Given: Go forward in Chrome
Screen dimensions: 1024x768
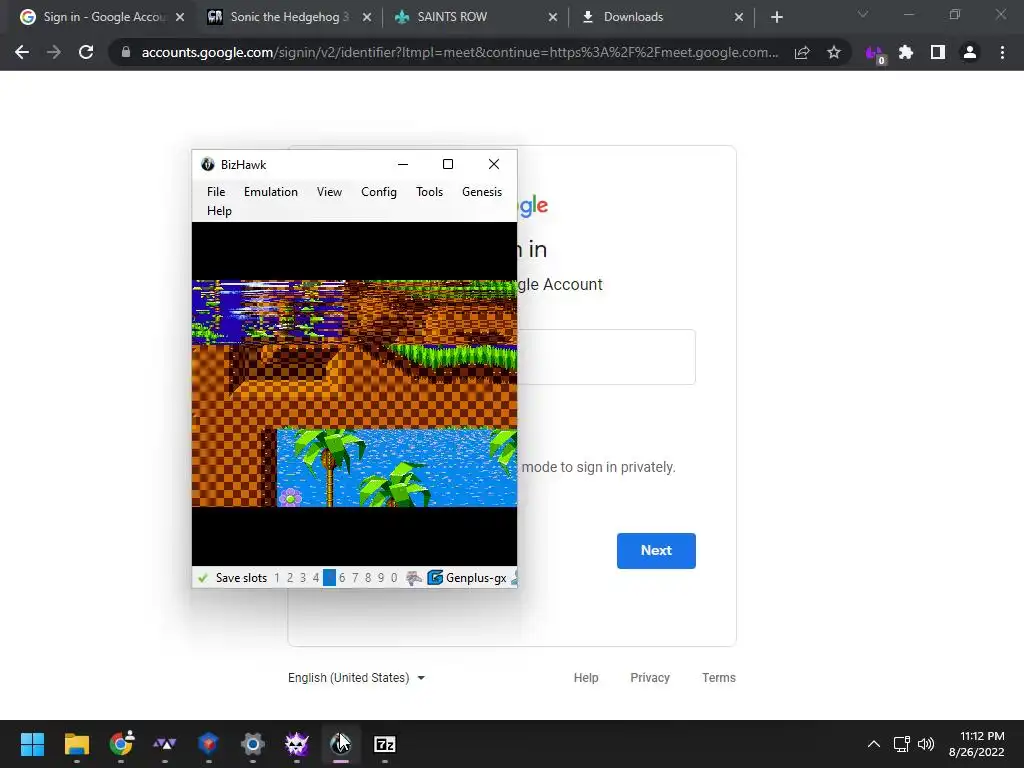Looking at the screenshot, I should (x=54, y=52).
